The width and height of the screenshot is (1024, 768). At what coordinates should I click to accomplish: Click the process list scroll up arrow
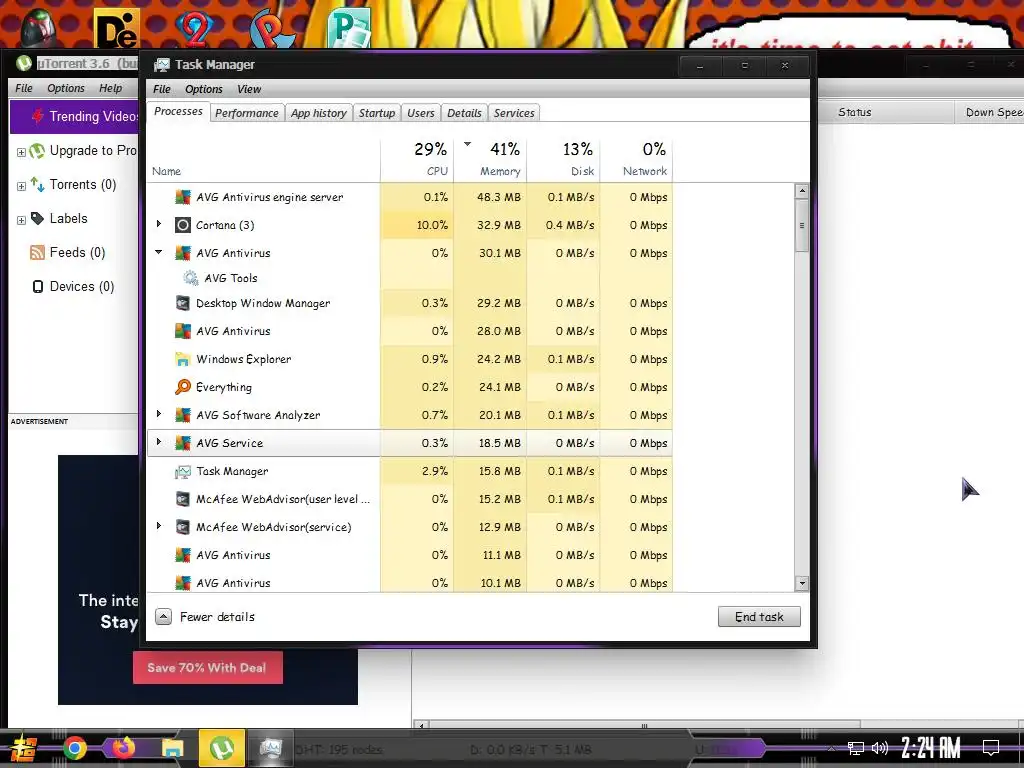tap(802, 191)
